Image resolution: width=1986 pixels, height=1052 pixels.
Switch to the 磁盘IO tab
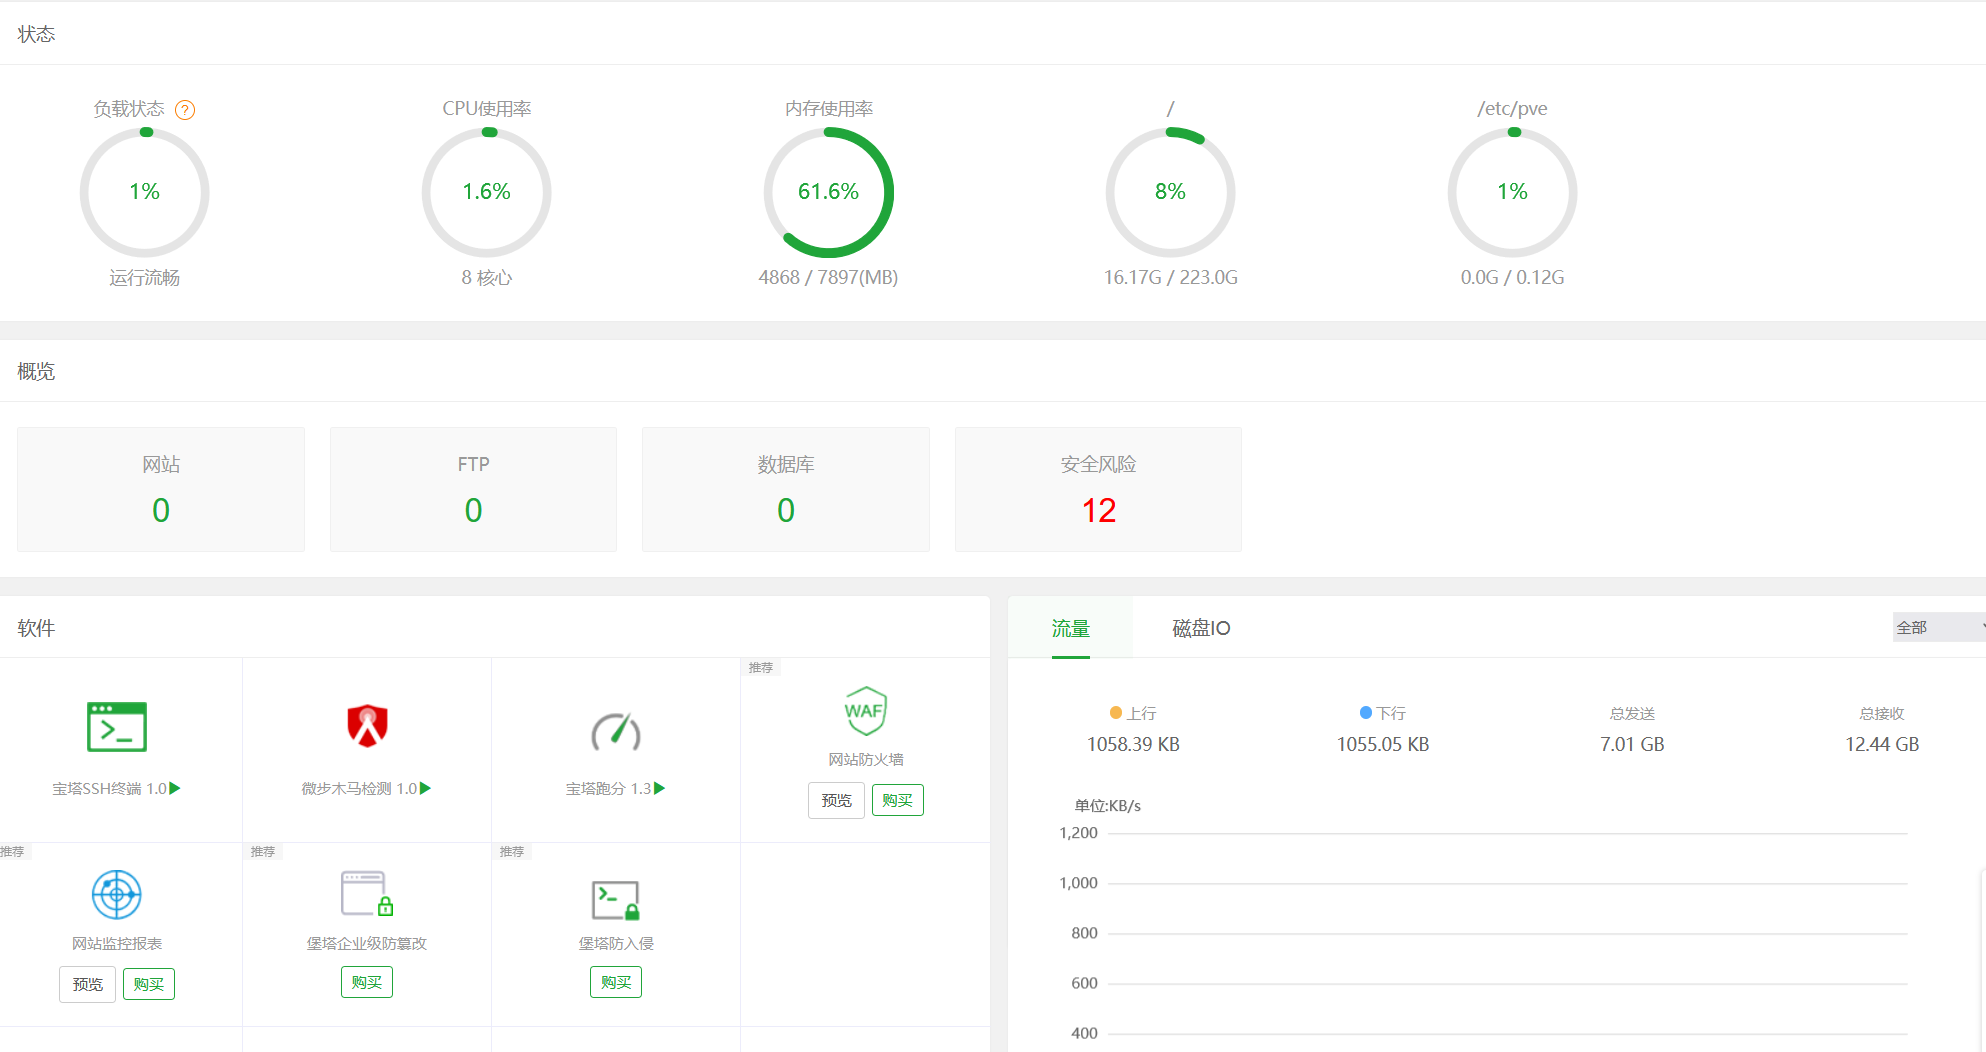tap(1201, 628)
